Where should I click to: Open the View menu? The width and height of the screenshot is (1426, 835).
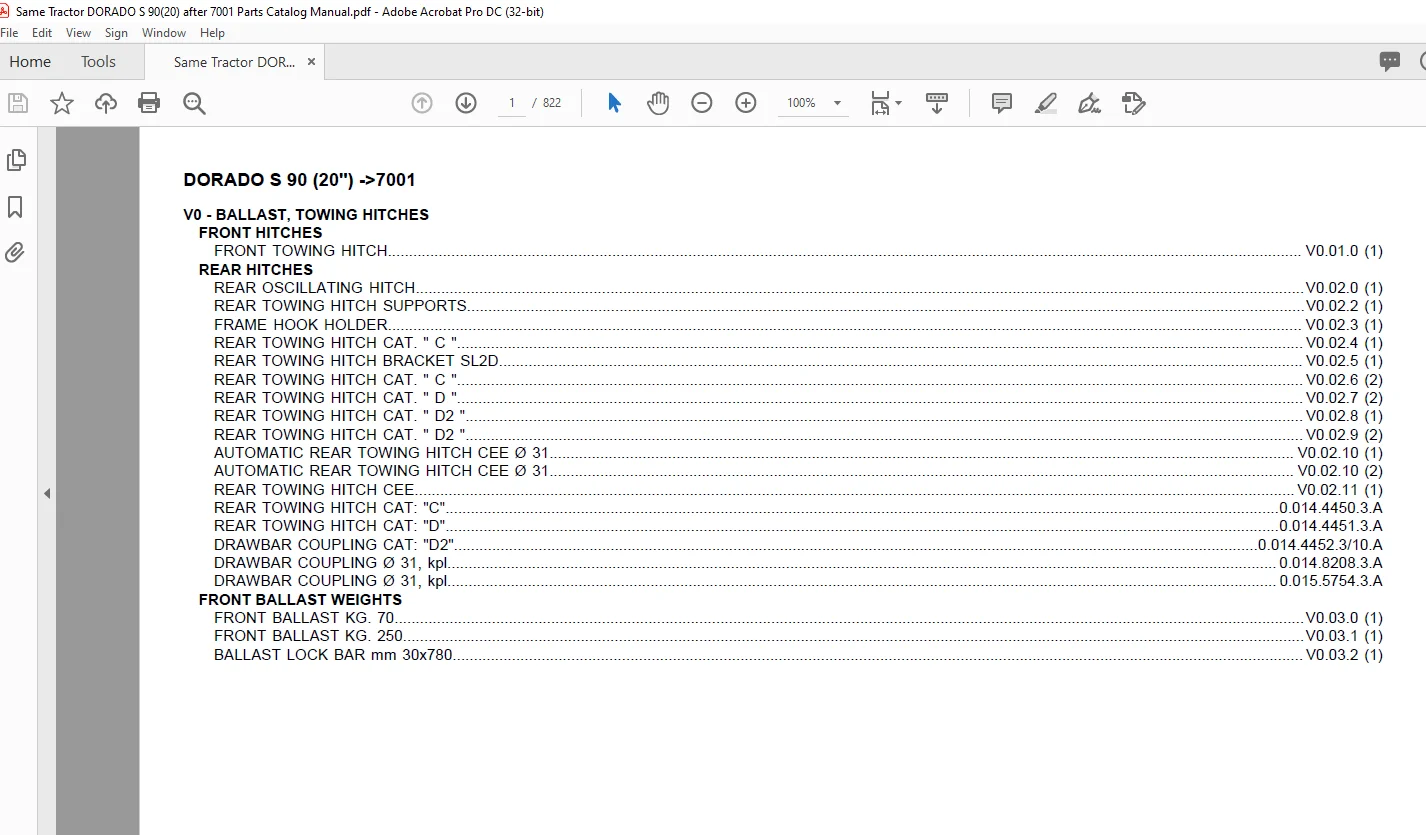pos(79,33)
